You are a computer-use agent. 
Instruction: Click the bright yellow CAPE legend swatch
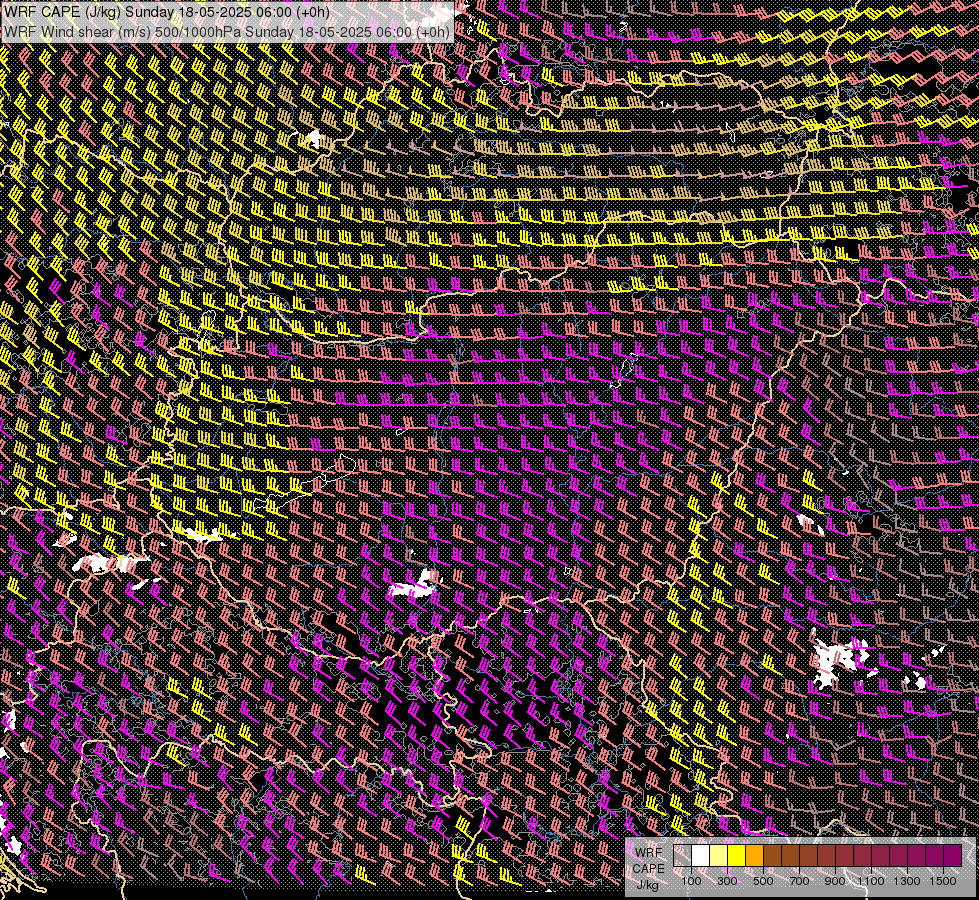(737, 856)
